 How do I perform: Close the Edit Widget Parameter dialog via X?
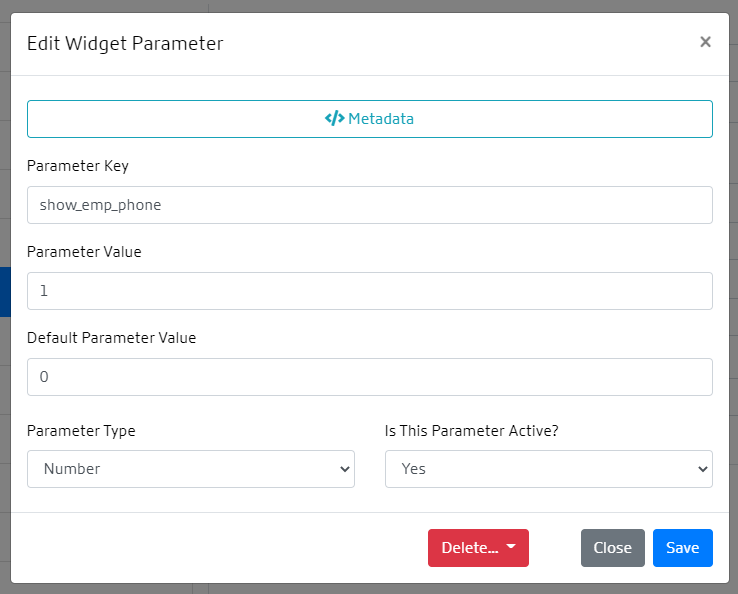click(705, 42)
